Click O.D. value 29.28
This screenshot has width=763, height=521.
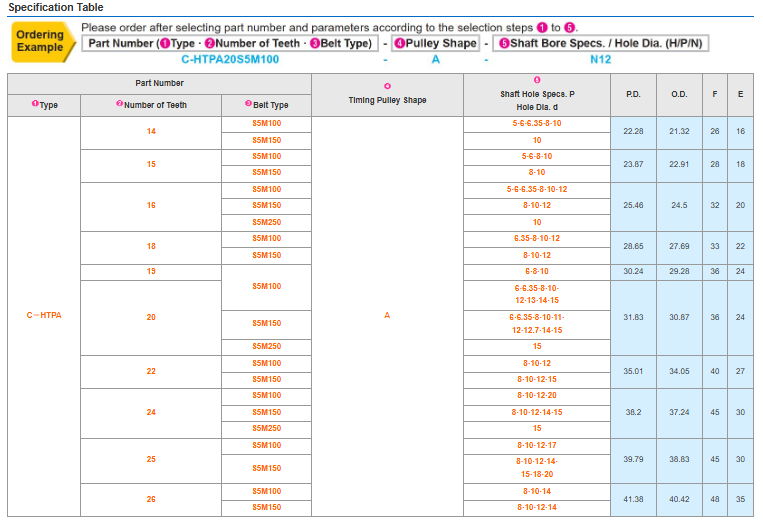[679, 271]
